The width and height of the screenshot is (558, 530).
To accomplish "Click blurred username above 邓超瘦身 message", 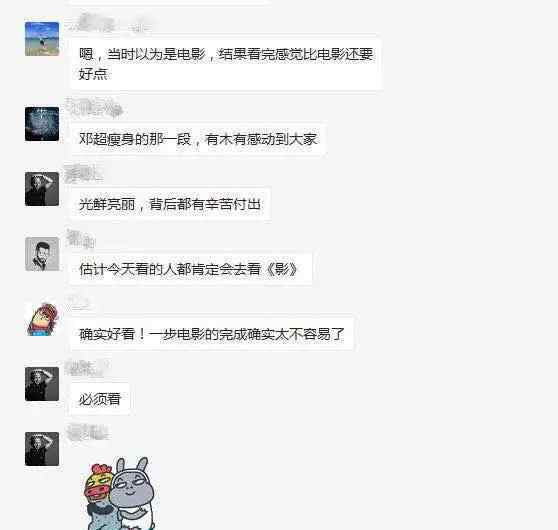I will pos(94,106).
